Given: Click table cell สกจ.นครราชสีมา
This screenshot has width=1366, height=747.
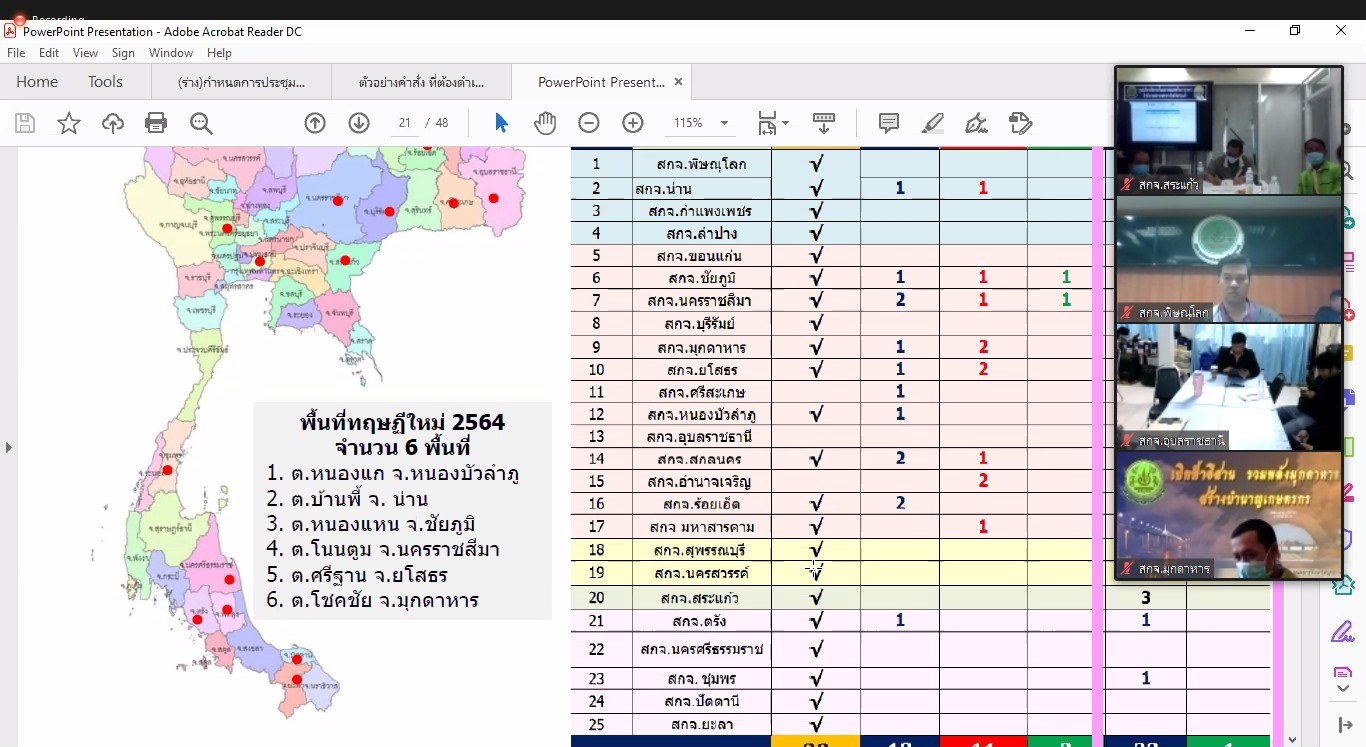Looking at the screenshot, I should (x=700, y=300).
